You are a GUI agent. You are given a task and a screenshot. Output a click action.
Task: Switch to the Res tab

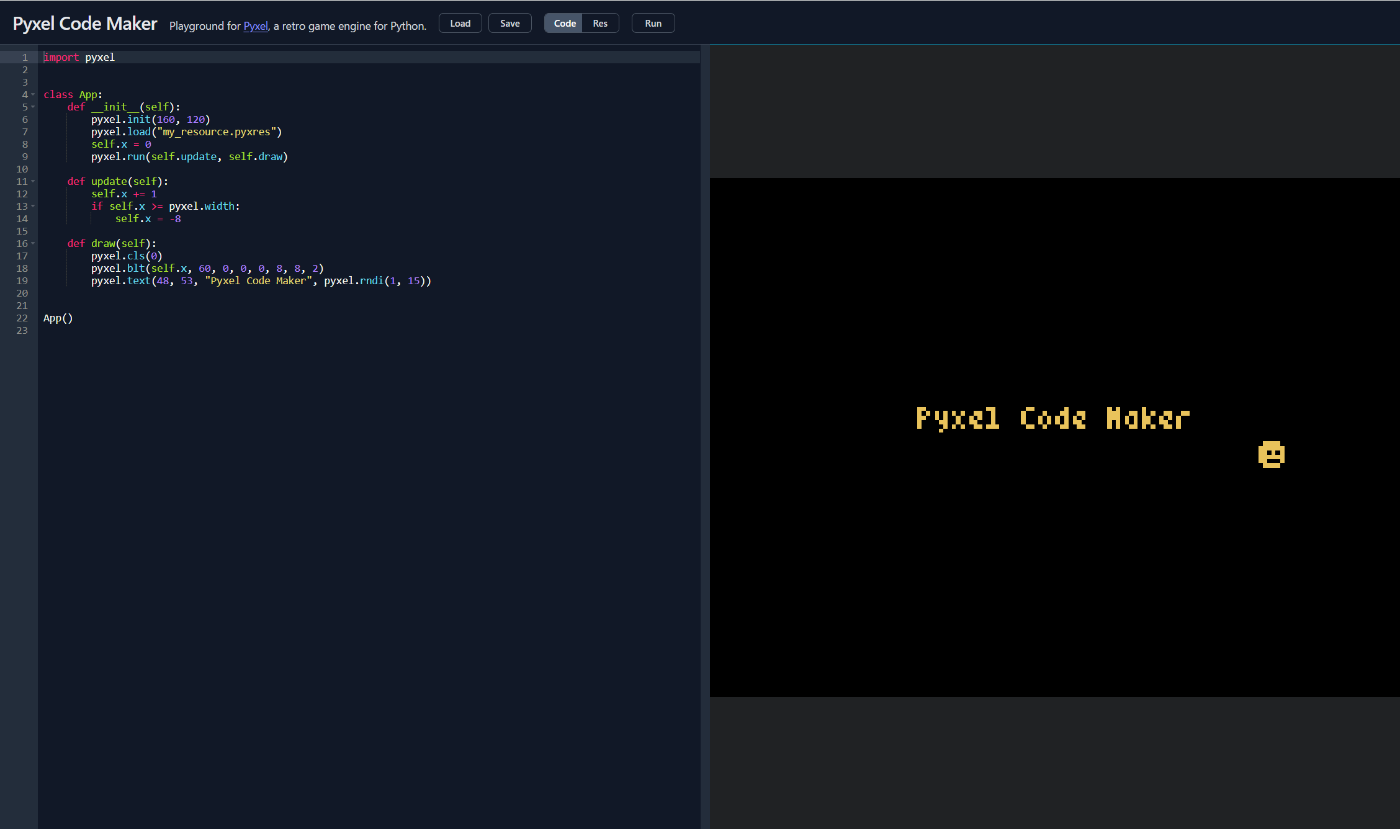tap(600, 23)
